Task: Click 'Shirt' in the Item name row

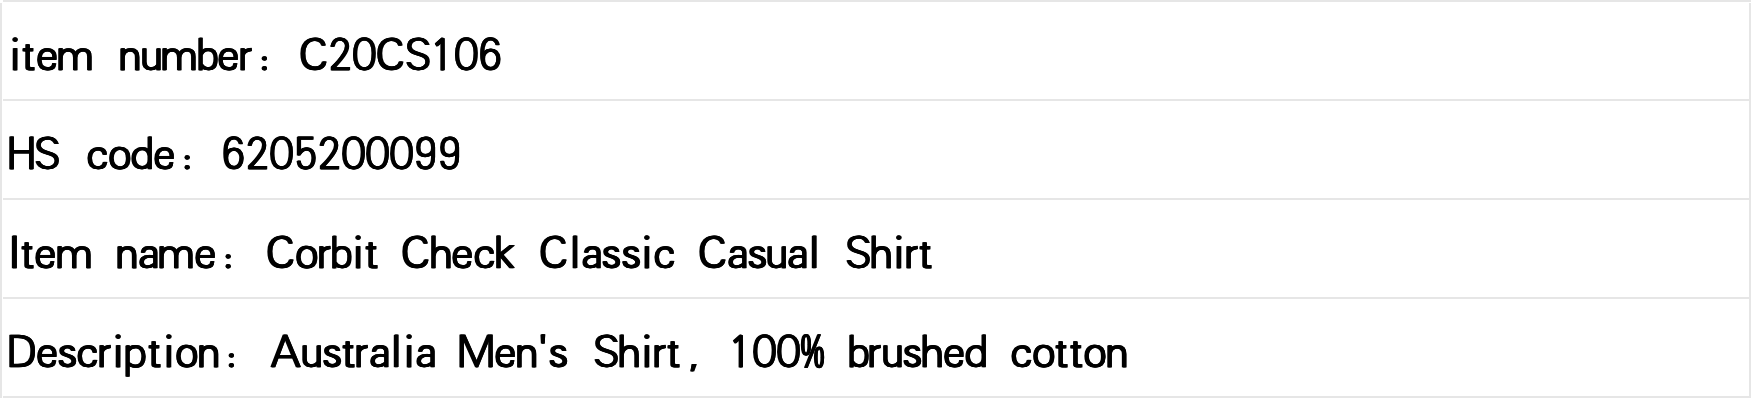Action: (x=889, y=253)
